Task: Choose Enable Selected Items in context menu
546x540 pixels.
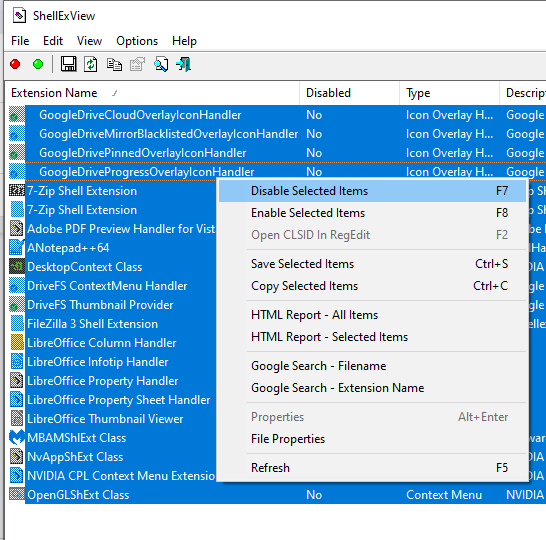Action: [x=372, y=213]
